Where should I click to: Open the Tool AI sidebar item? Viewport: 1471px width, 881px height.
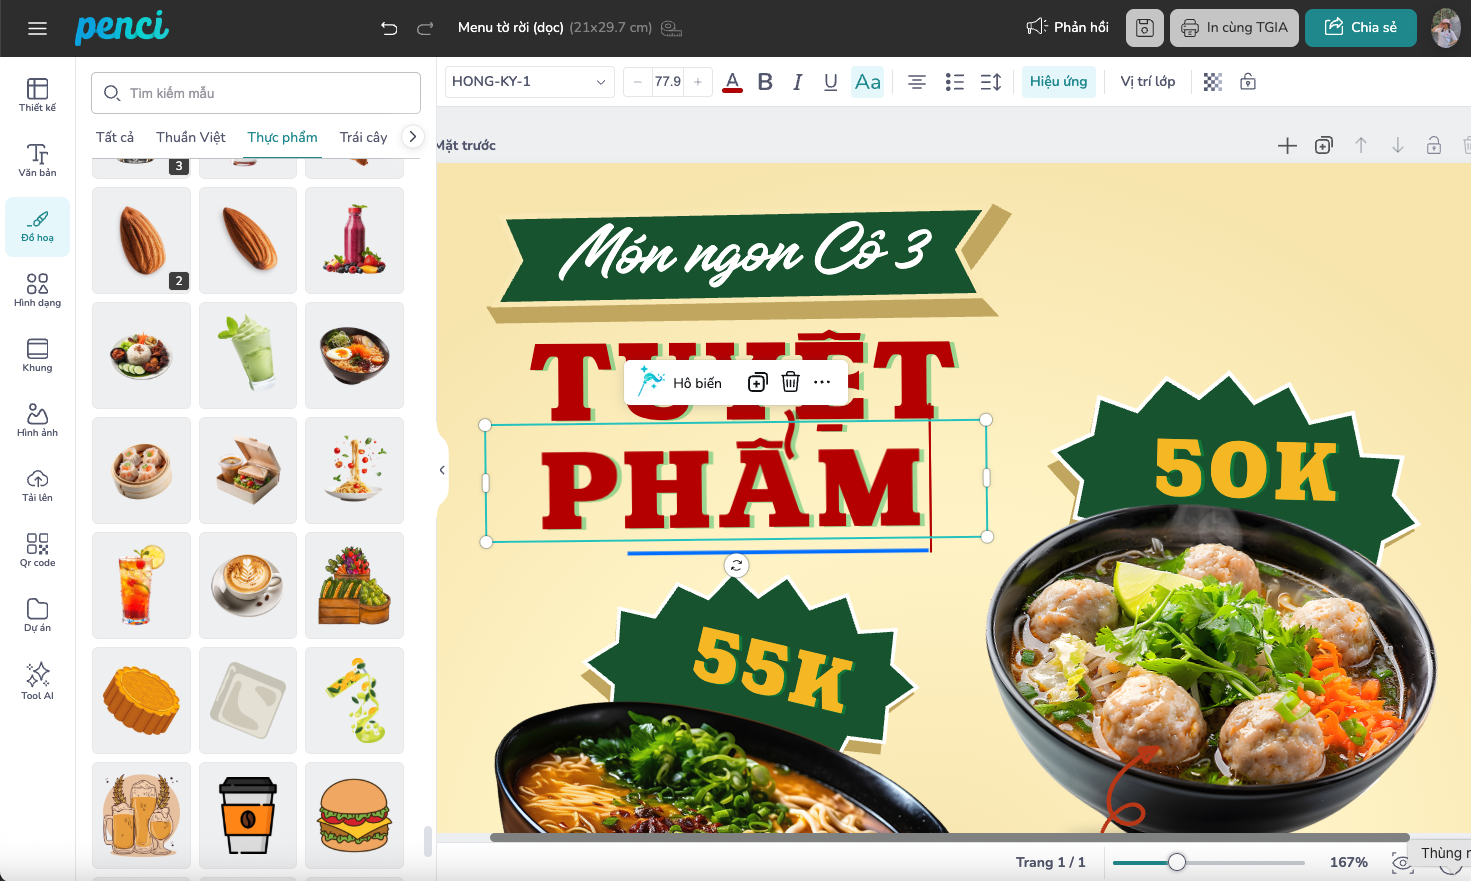[x=37, y=680]
